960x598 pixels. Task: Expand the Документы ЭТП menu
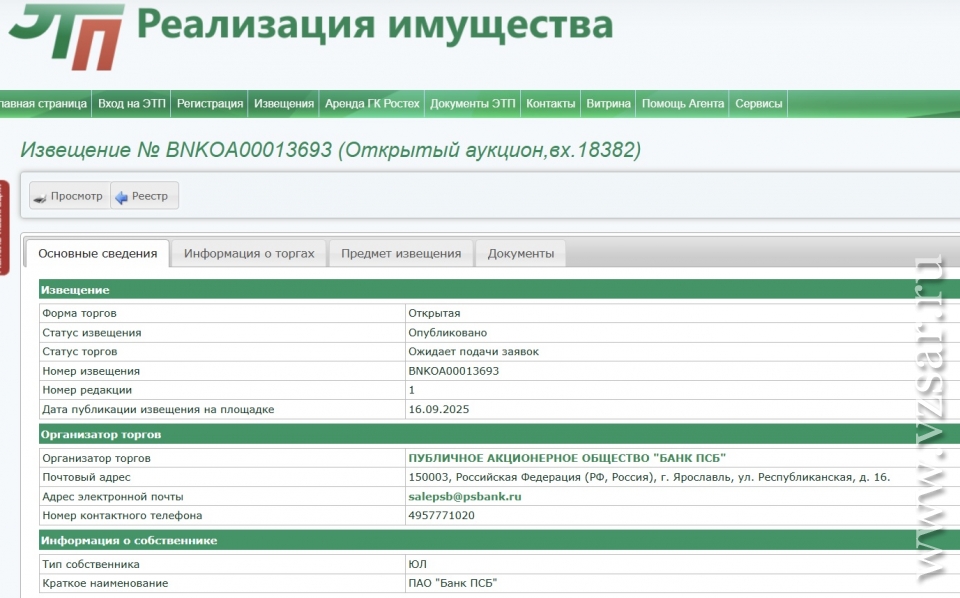click(x=473, y=104)
